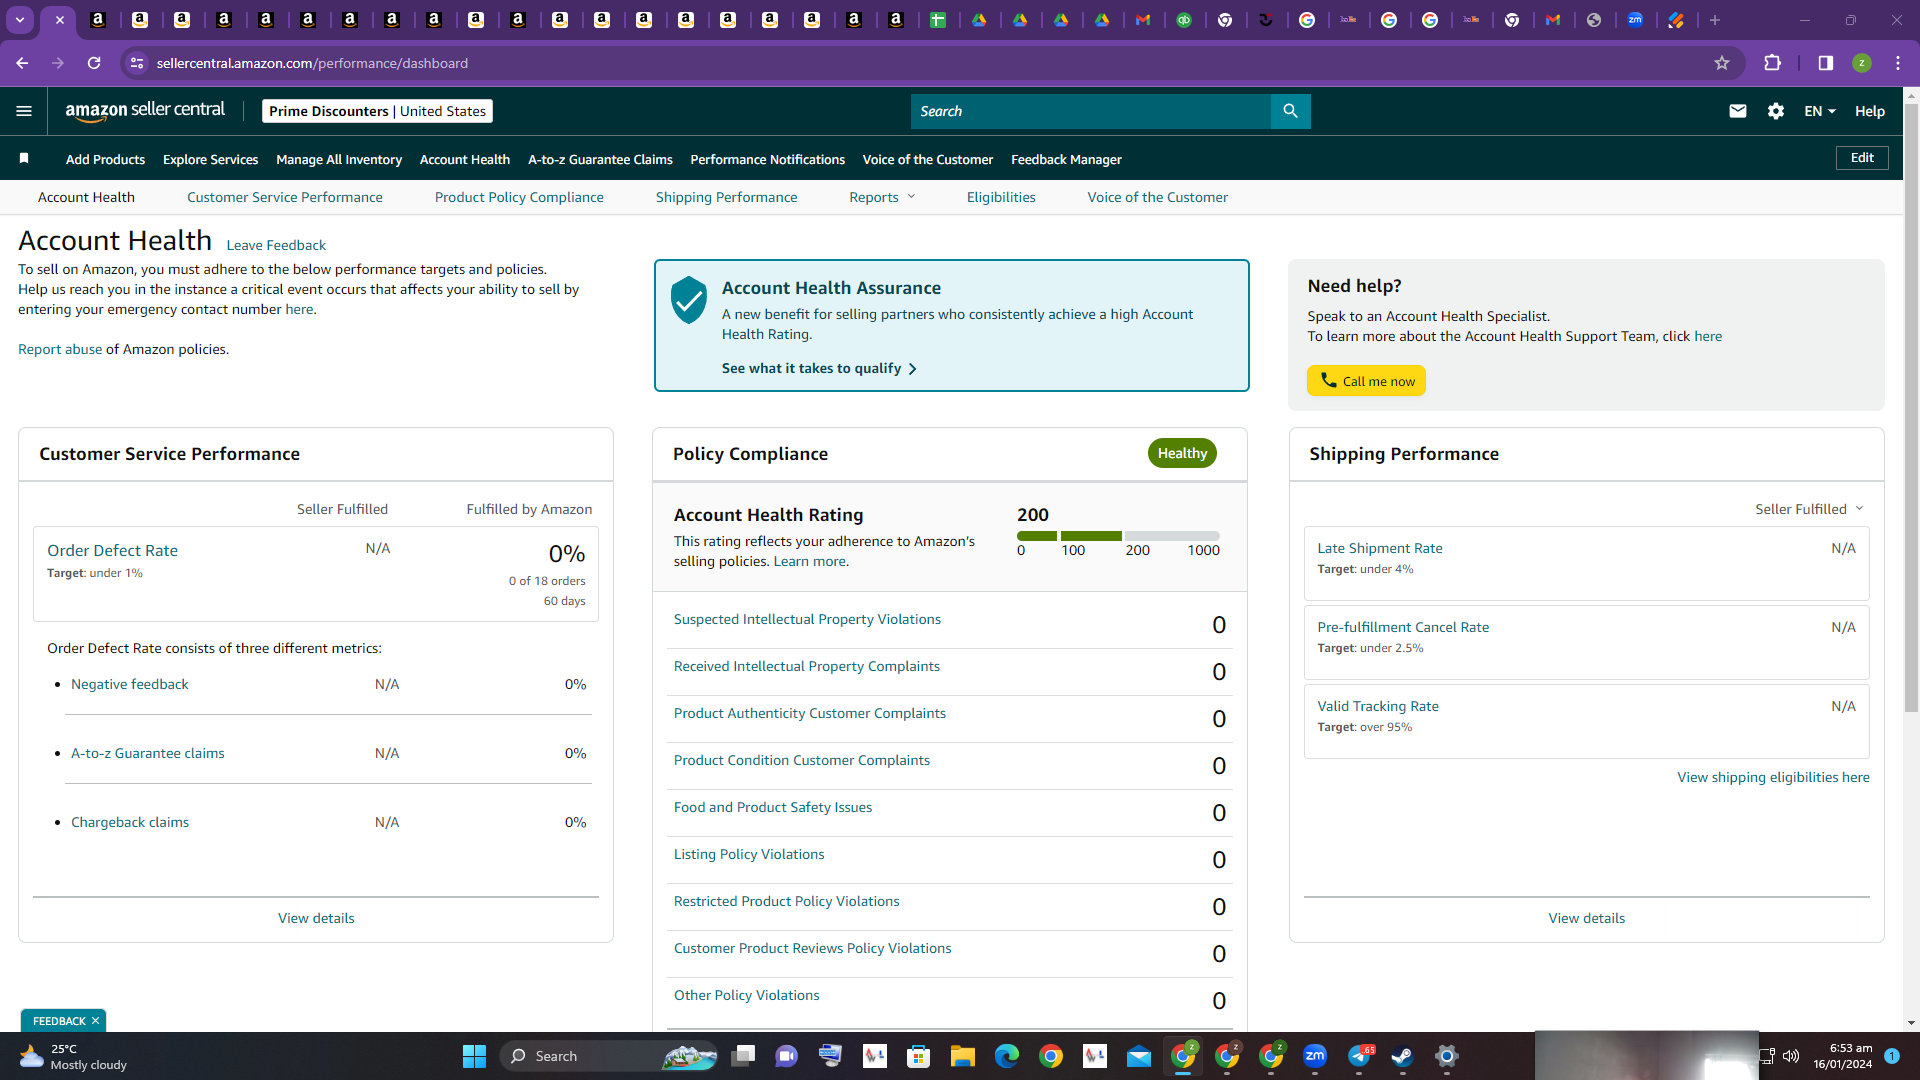Click View shipping eligibilities here link
The image size is (1920, 1080).
pos(1773,777)
